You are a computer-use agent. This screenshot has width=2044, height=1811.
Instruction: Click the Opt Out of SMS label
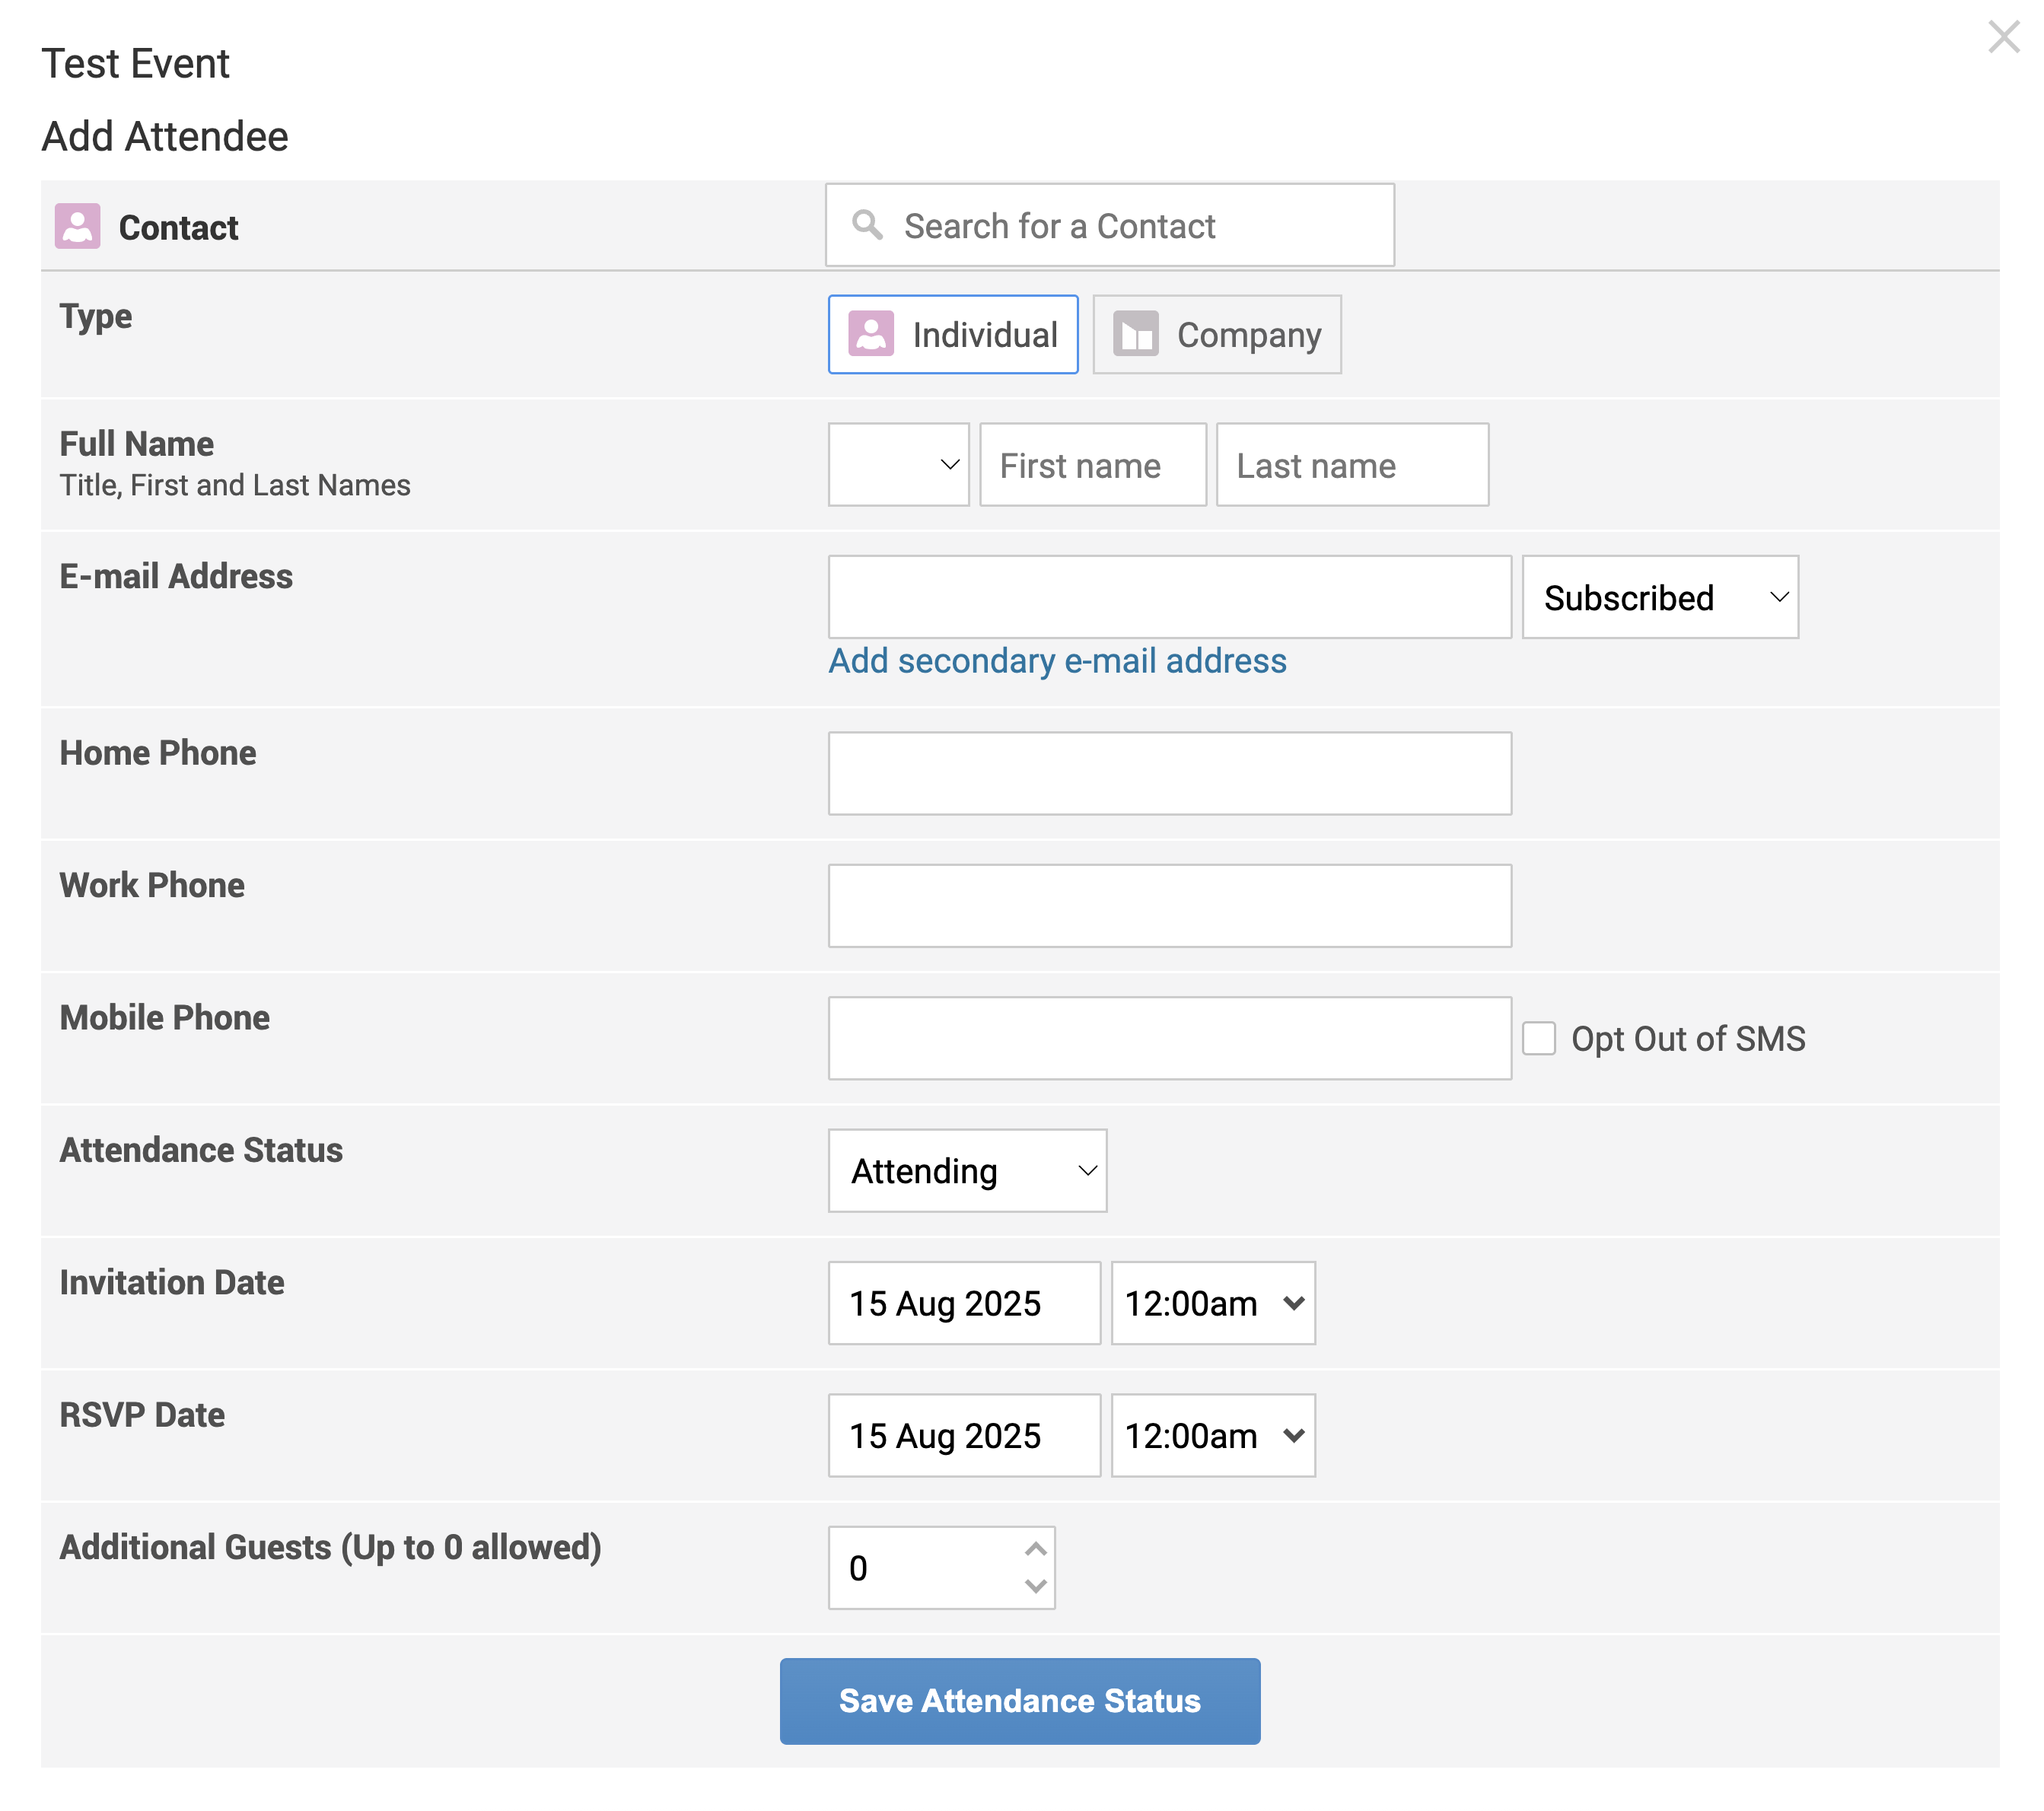point(1688,1039)
